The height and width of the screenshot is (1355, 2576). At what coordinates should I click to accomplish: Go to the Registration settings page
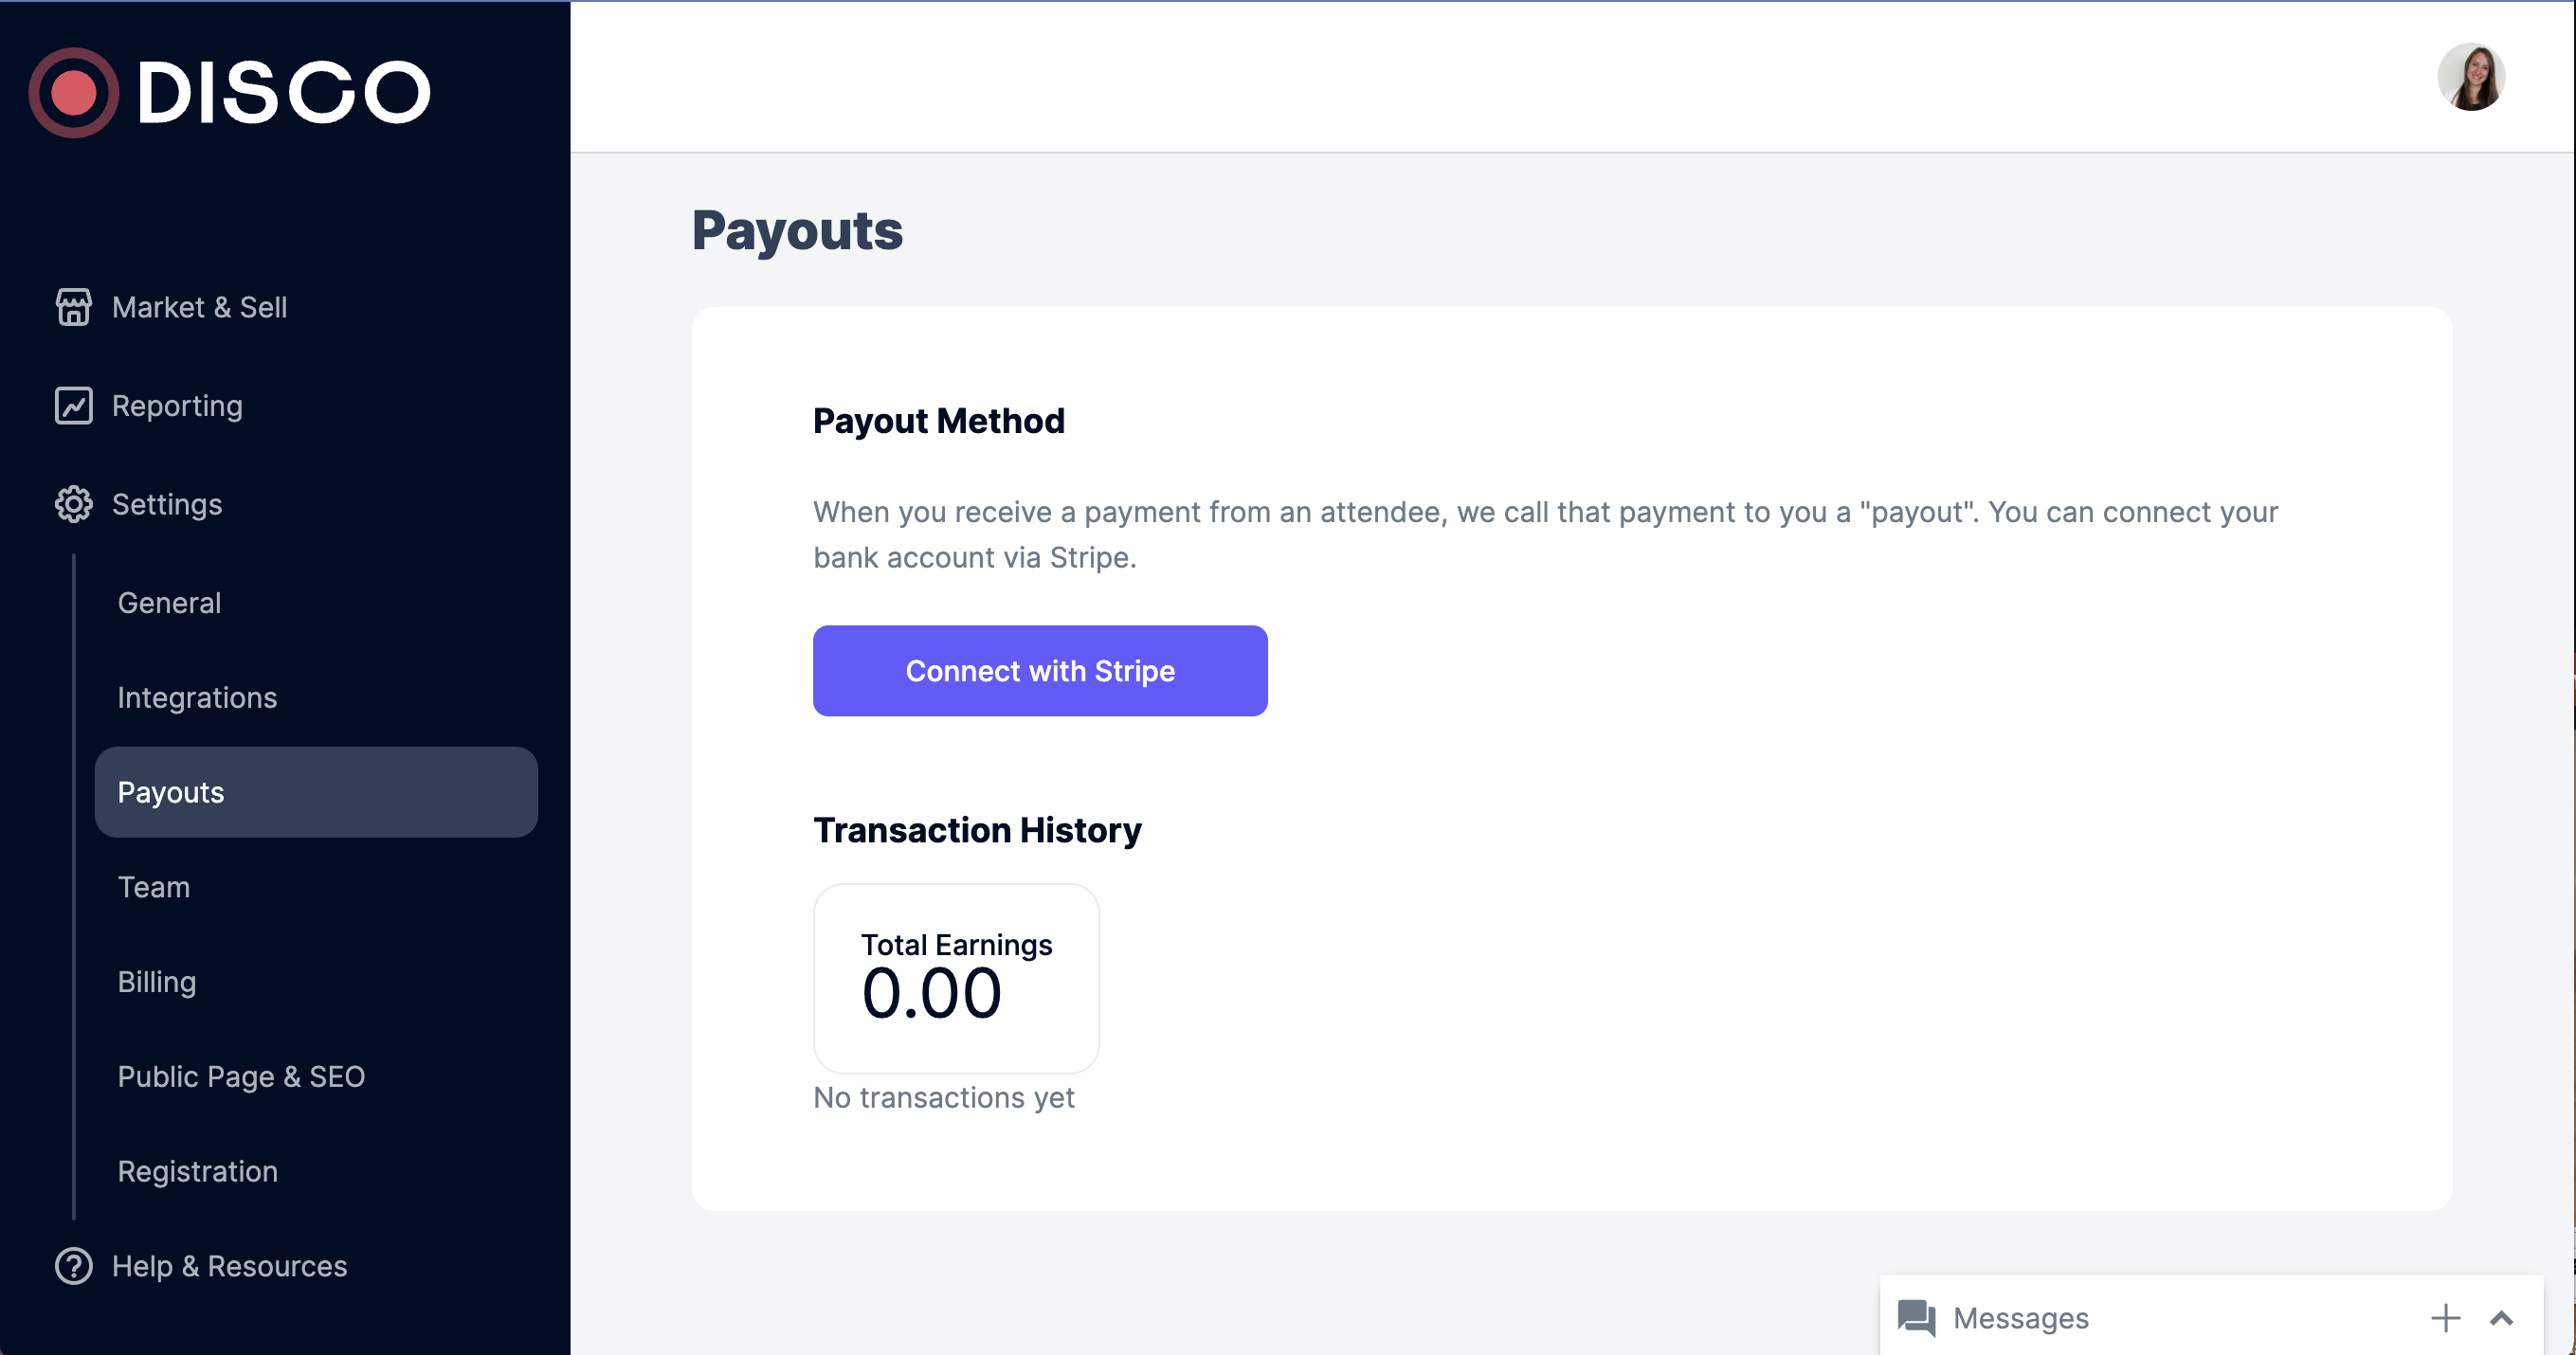point(198,1172)
